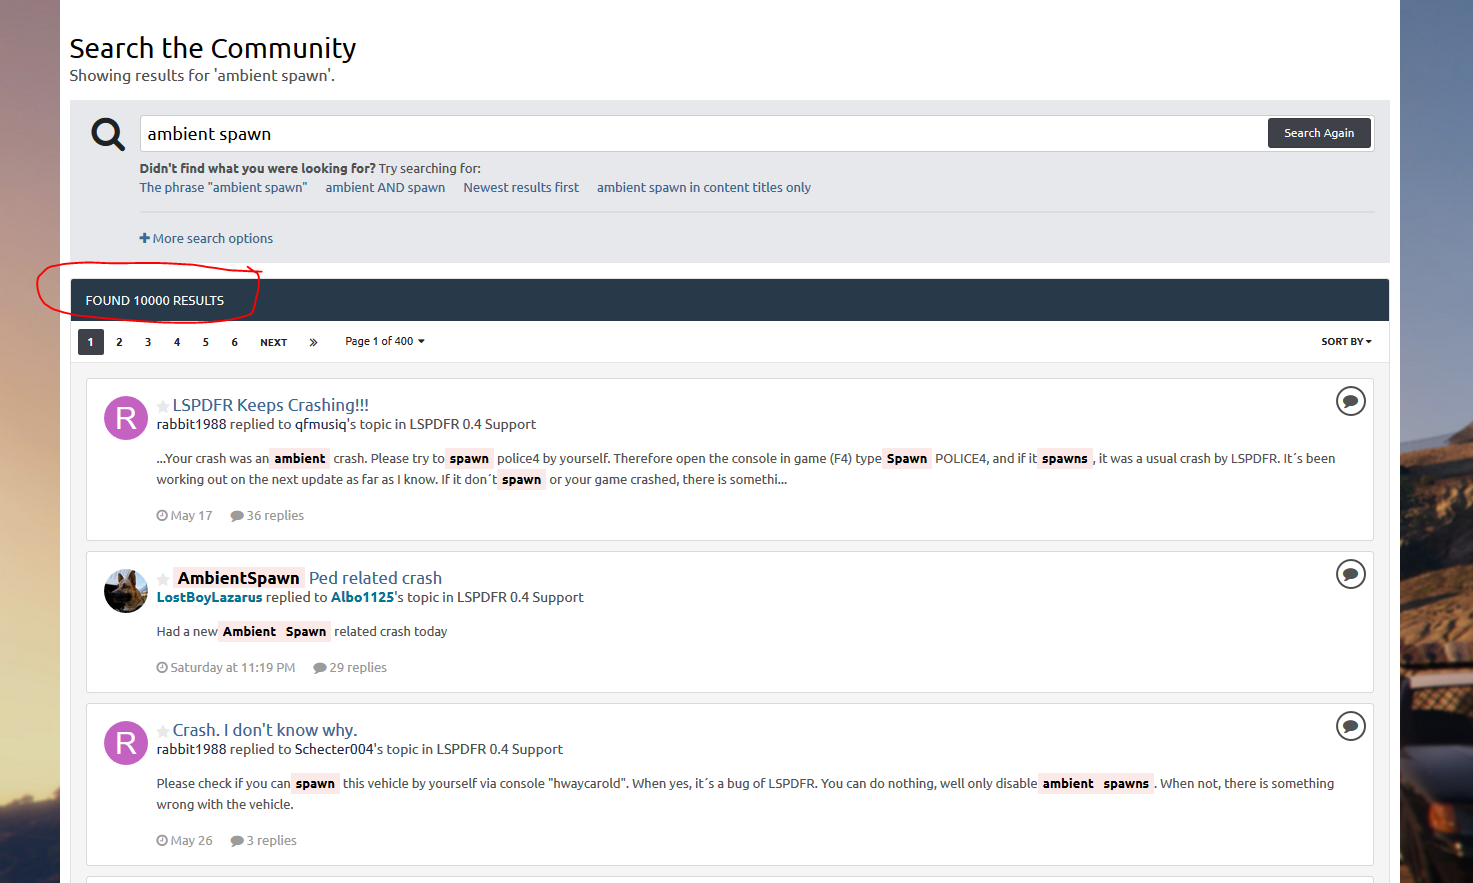Click the double-arrow last page icon
The width and height of the screenshot is (1473, 883).
coord(313,342)
